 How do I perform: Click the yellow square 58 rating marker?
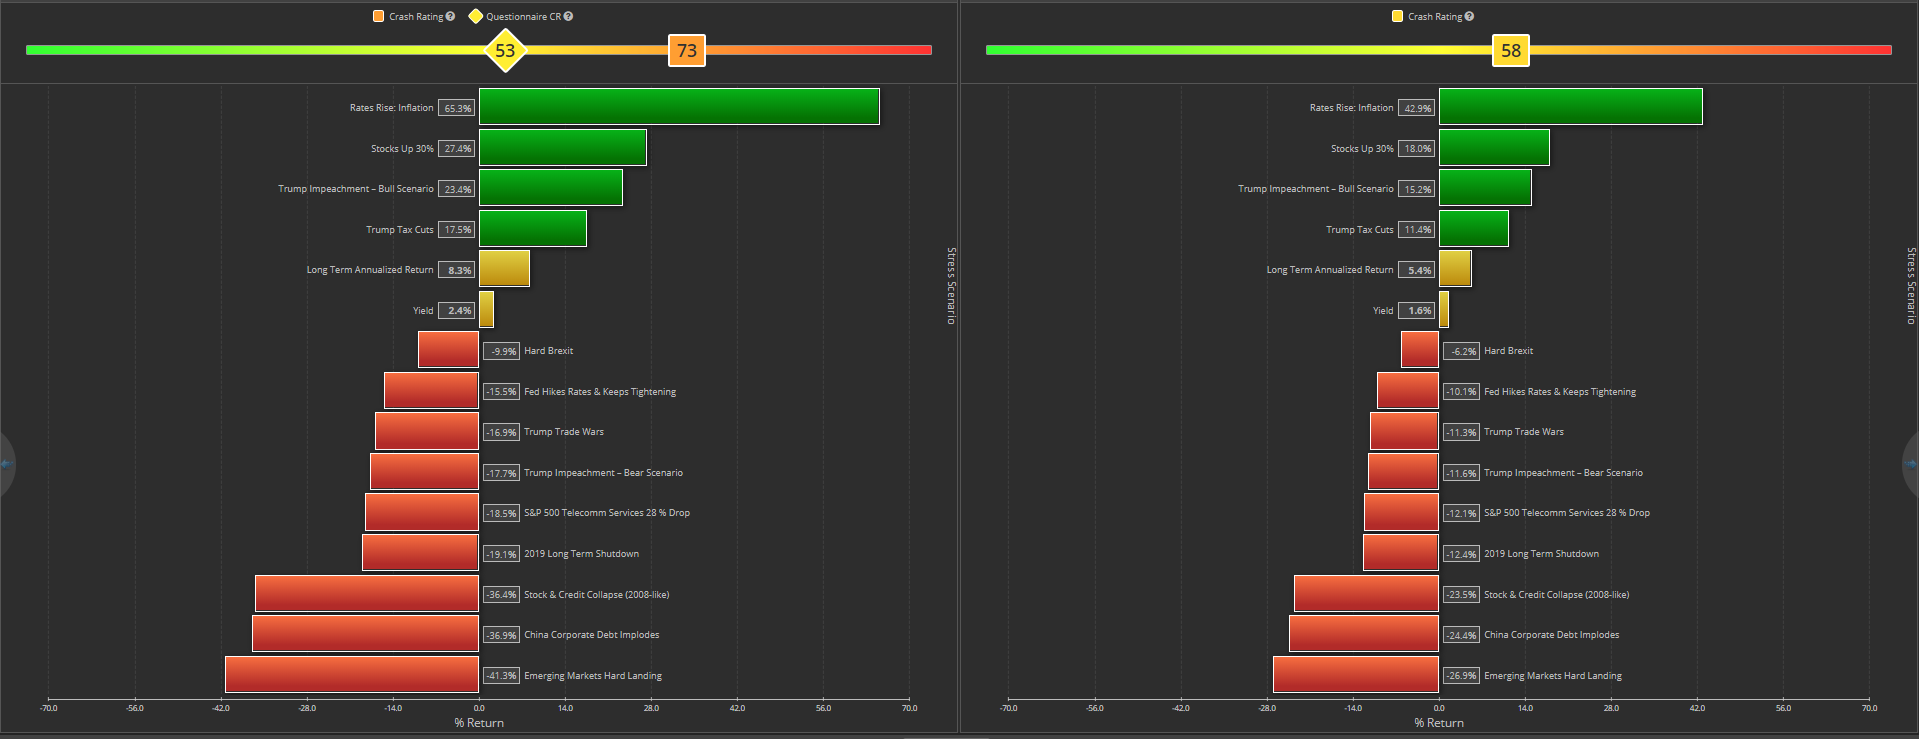pos(1510,51)
